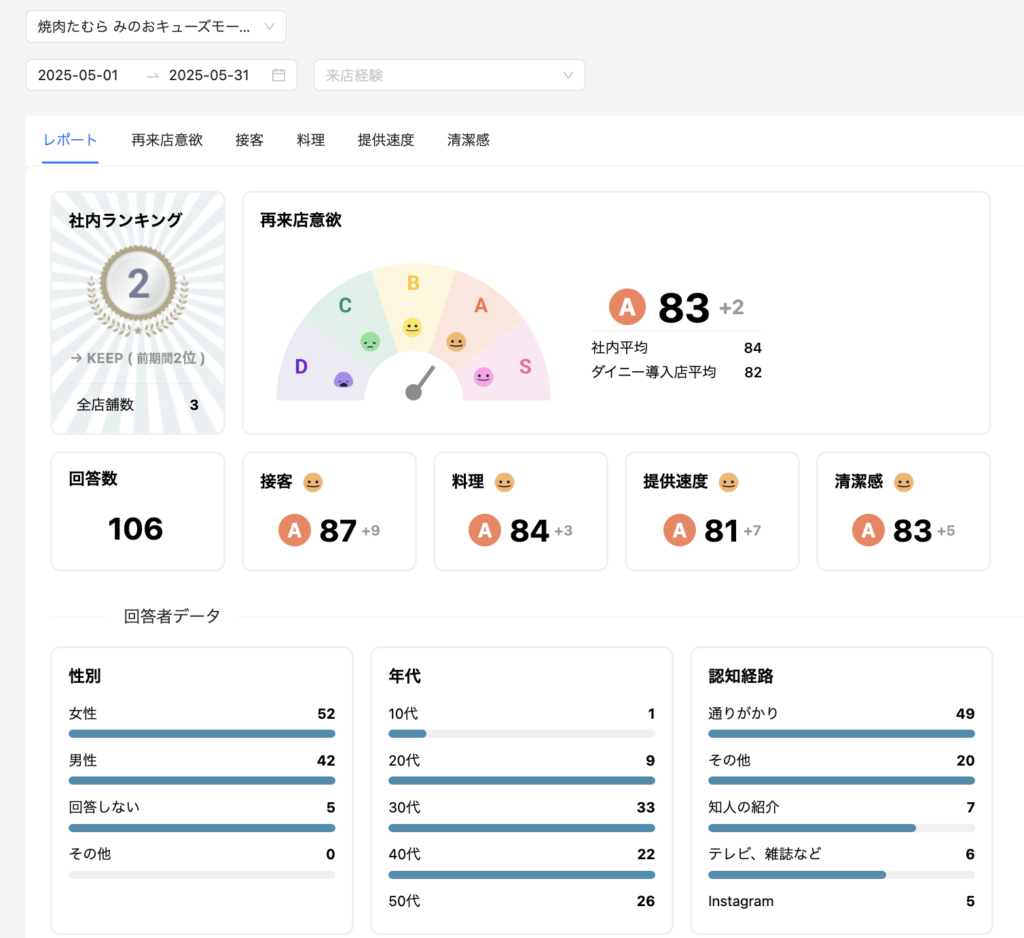The width and height of the screenshot is (1024, 938).
Task: Switch to the 再来店意欲 tab
Action: pyautogui.click(x=167, y=140)
